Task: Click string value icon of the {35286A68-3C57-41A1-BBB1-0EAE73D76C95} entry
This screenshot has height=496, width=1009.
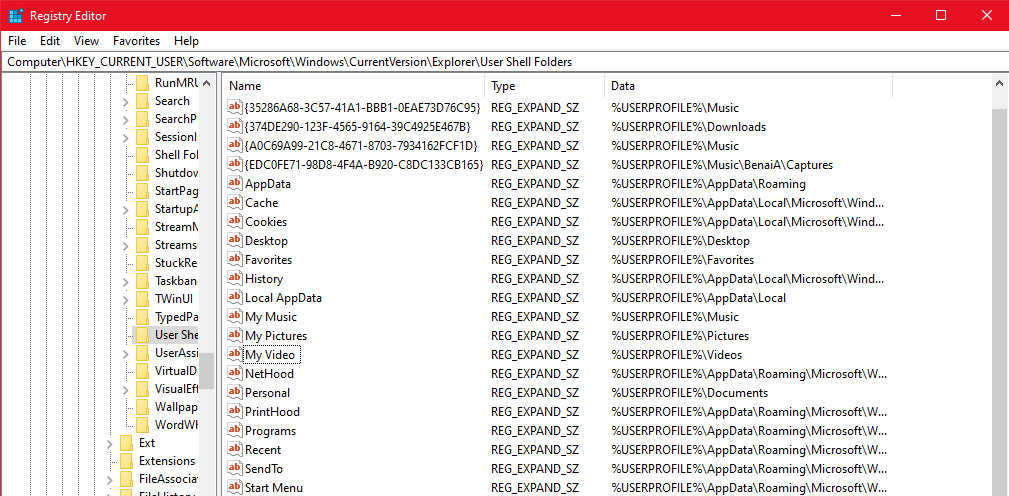Action: [235, 107]
